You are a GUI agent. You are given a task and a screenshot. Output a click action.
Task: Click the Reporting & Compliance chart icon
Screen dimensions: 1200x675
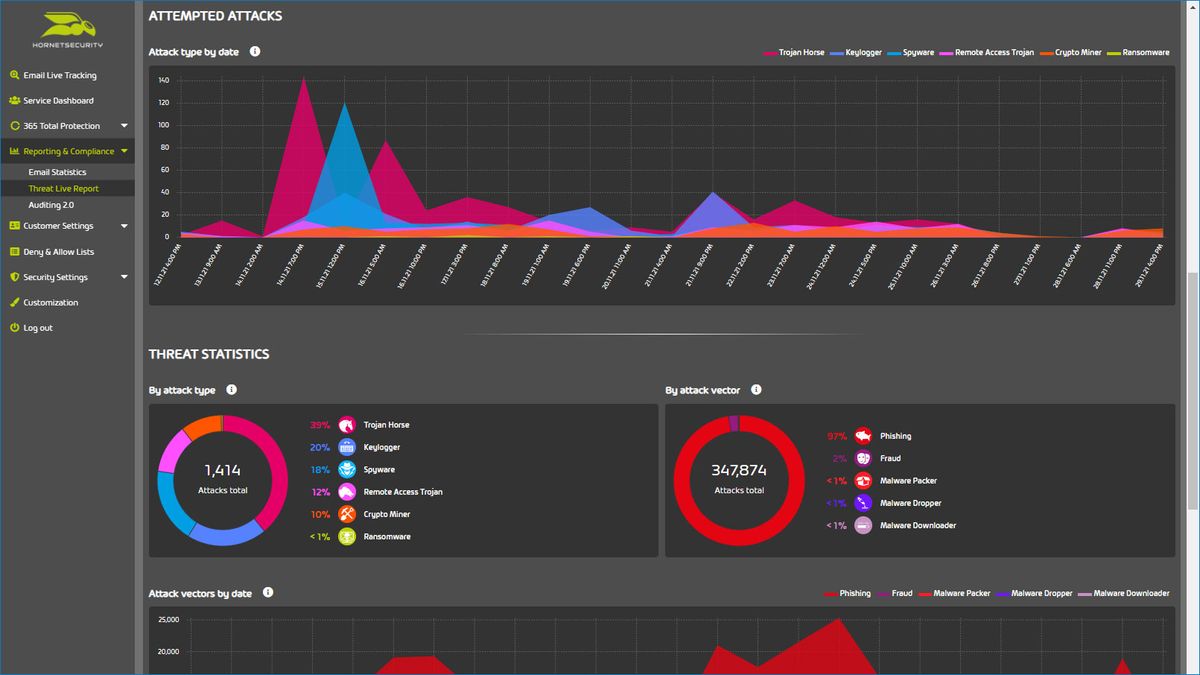pos(14,151)
